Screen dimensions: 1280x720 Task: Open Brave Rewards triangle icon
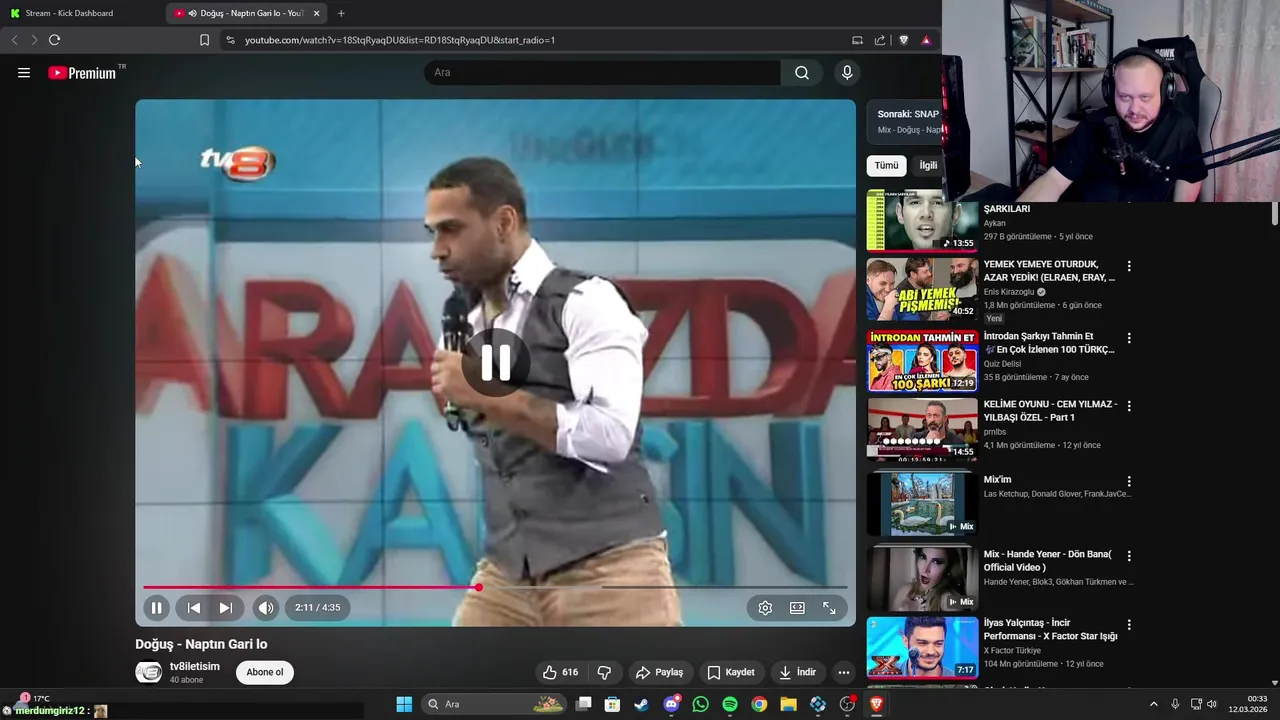pos(926,40)
